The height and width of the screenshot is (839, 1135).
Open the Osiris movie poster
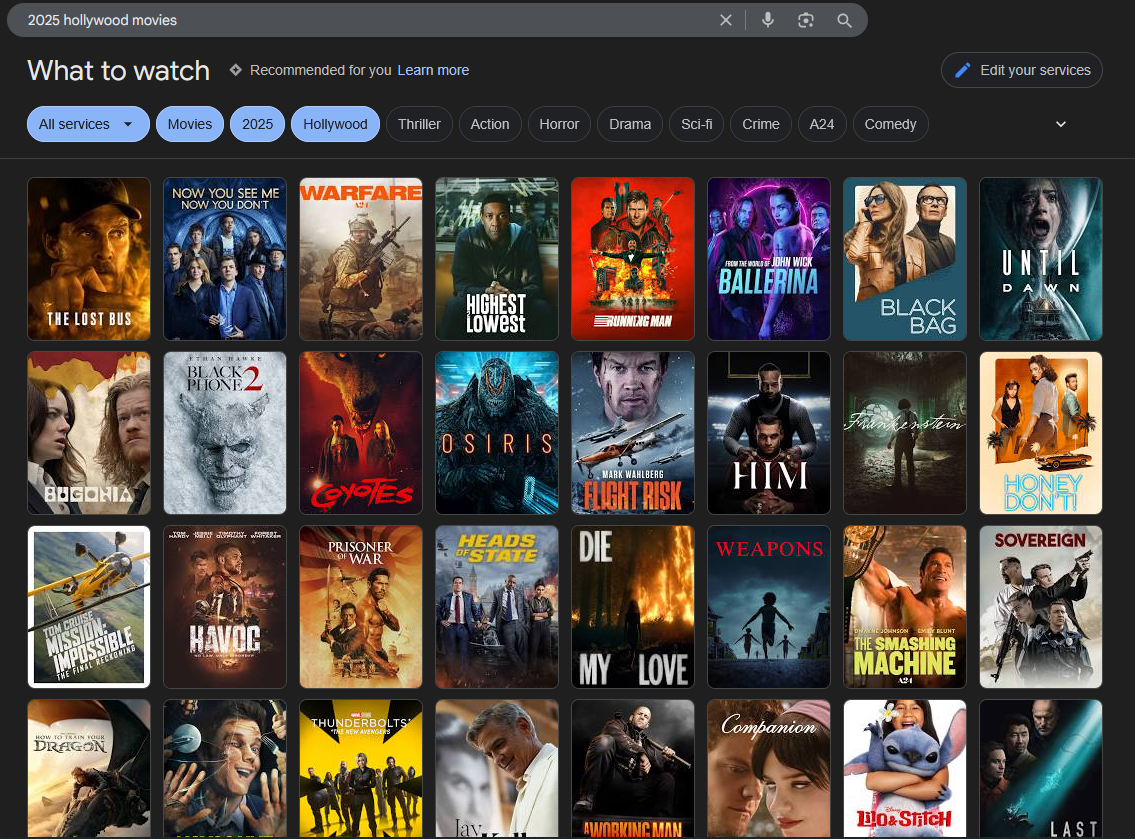497,433
